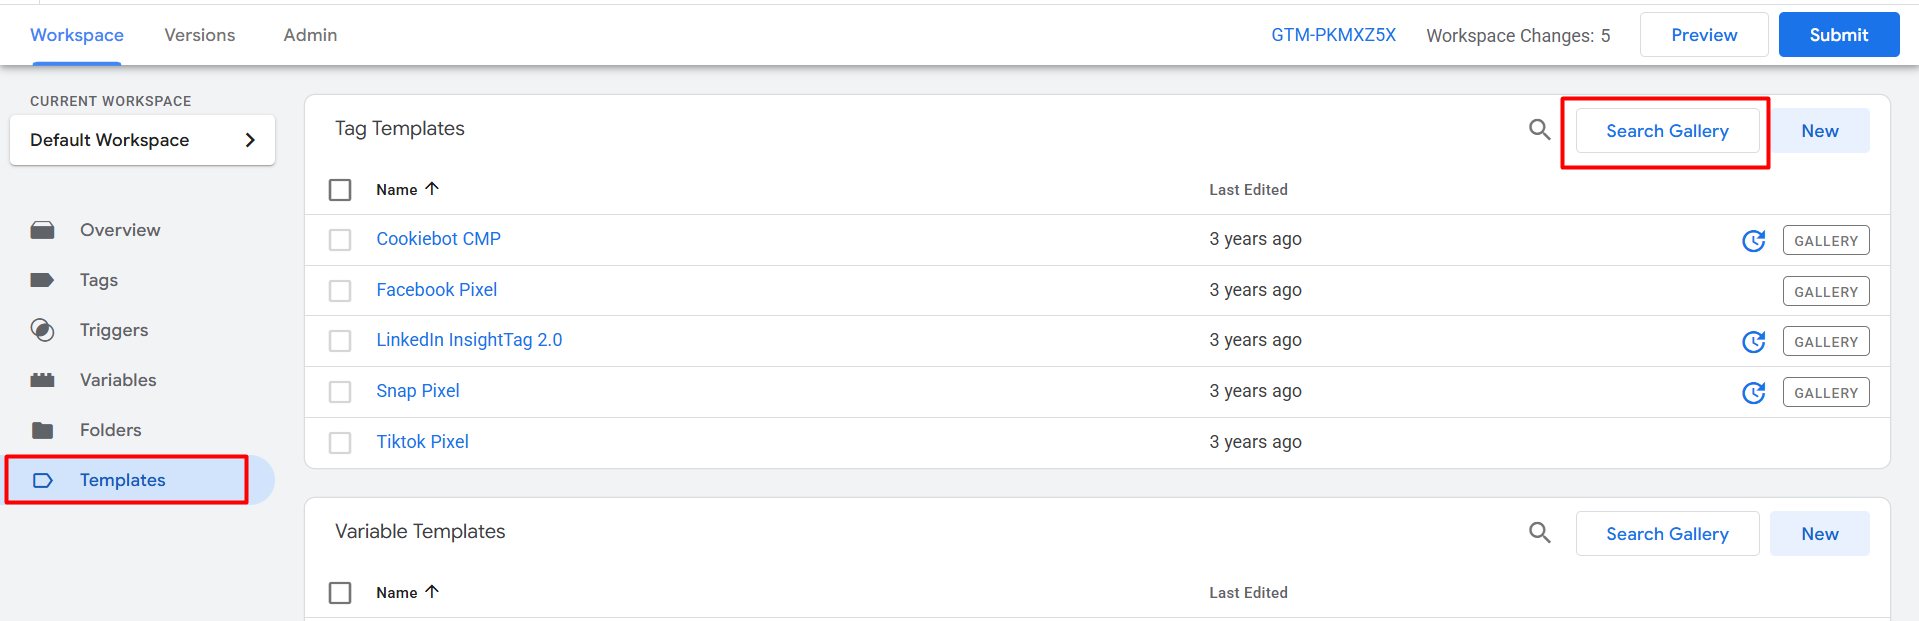The image size is (1919, 621).
Task: Click update icon for Snap Pixel template
Action: pos(1753,393)
